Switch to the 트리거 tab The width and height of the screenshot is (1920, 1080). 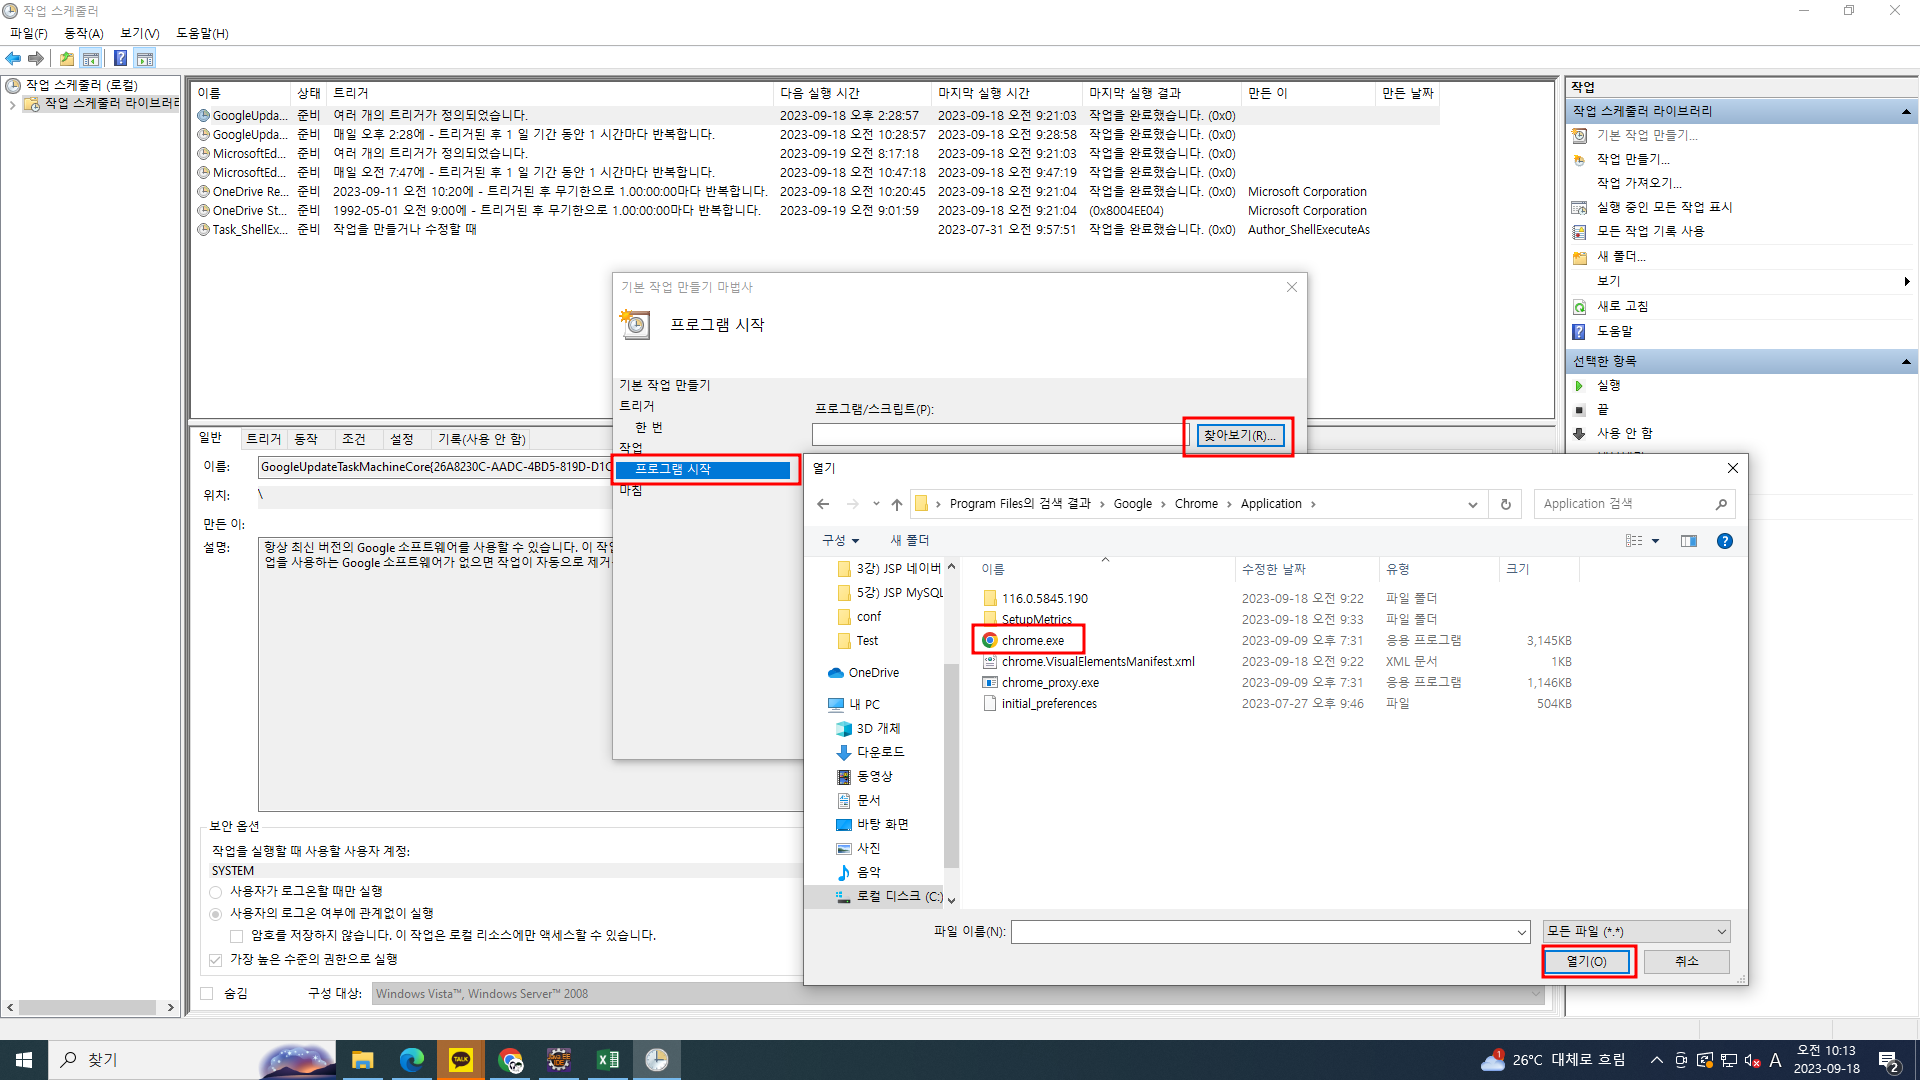[264, 439]
